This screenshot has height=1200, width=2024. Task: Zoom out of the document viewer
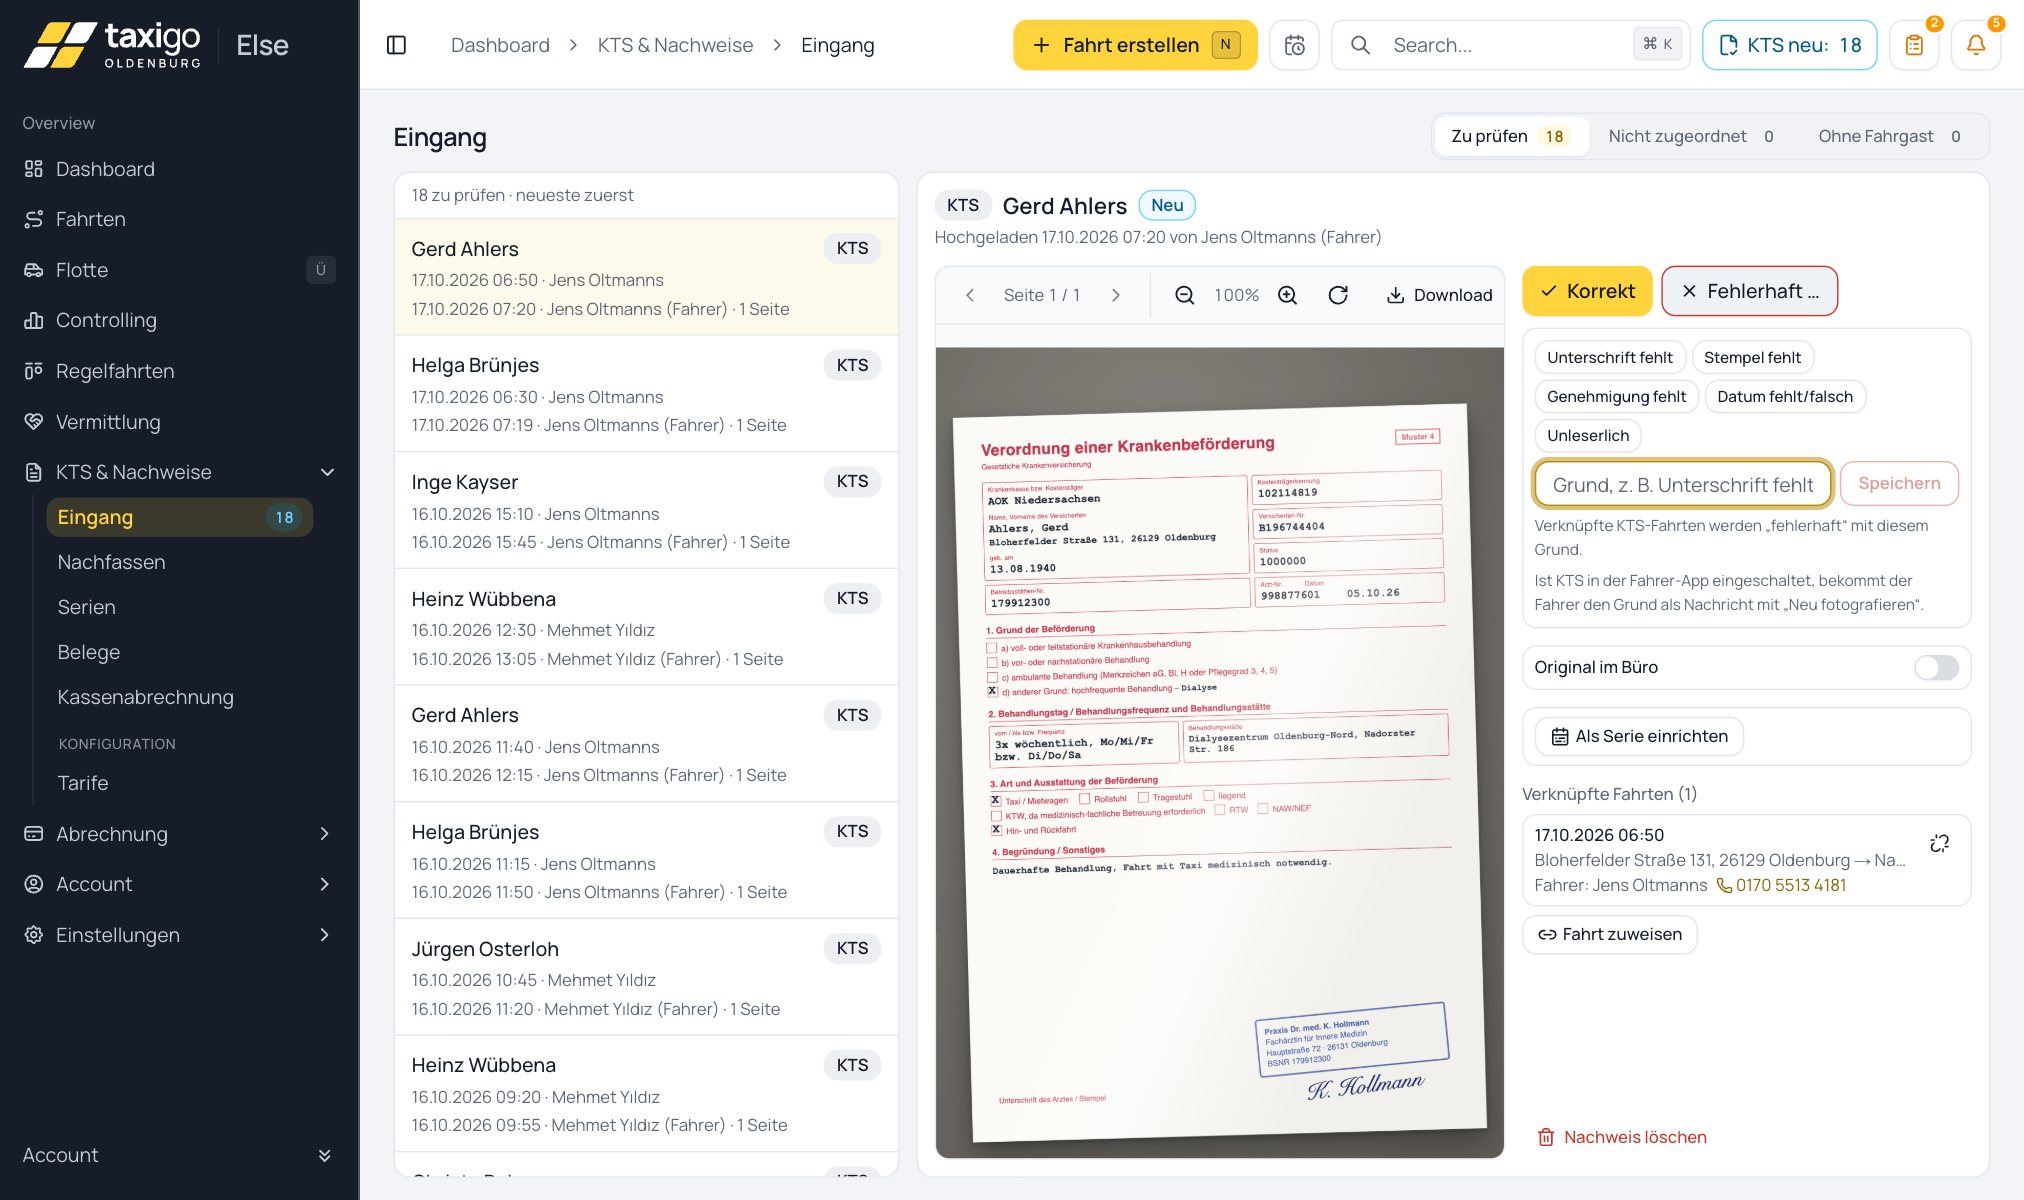tap(1184, 295)
